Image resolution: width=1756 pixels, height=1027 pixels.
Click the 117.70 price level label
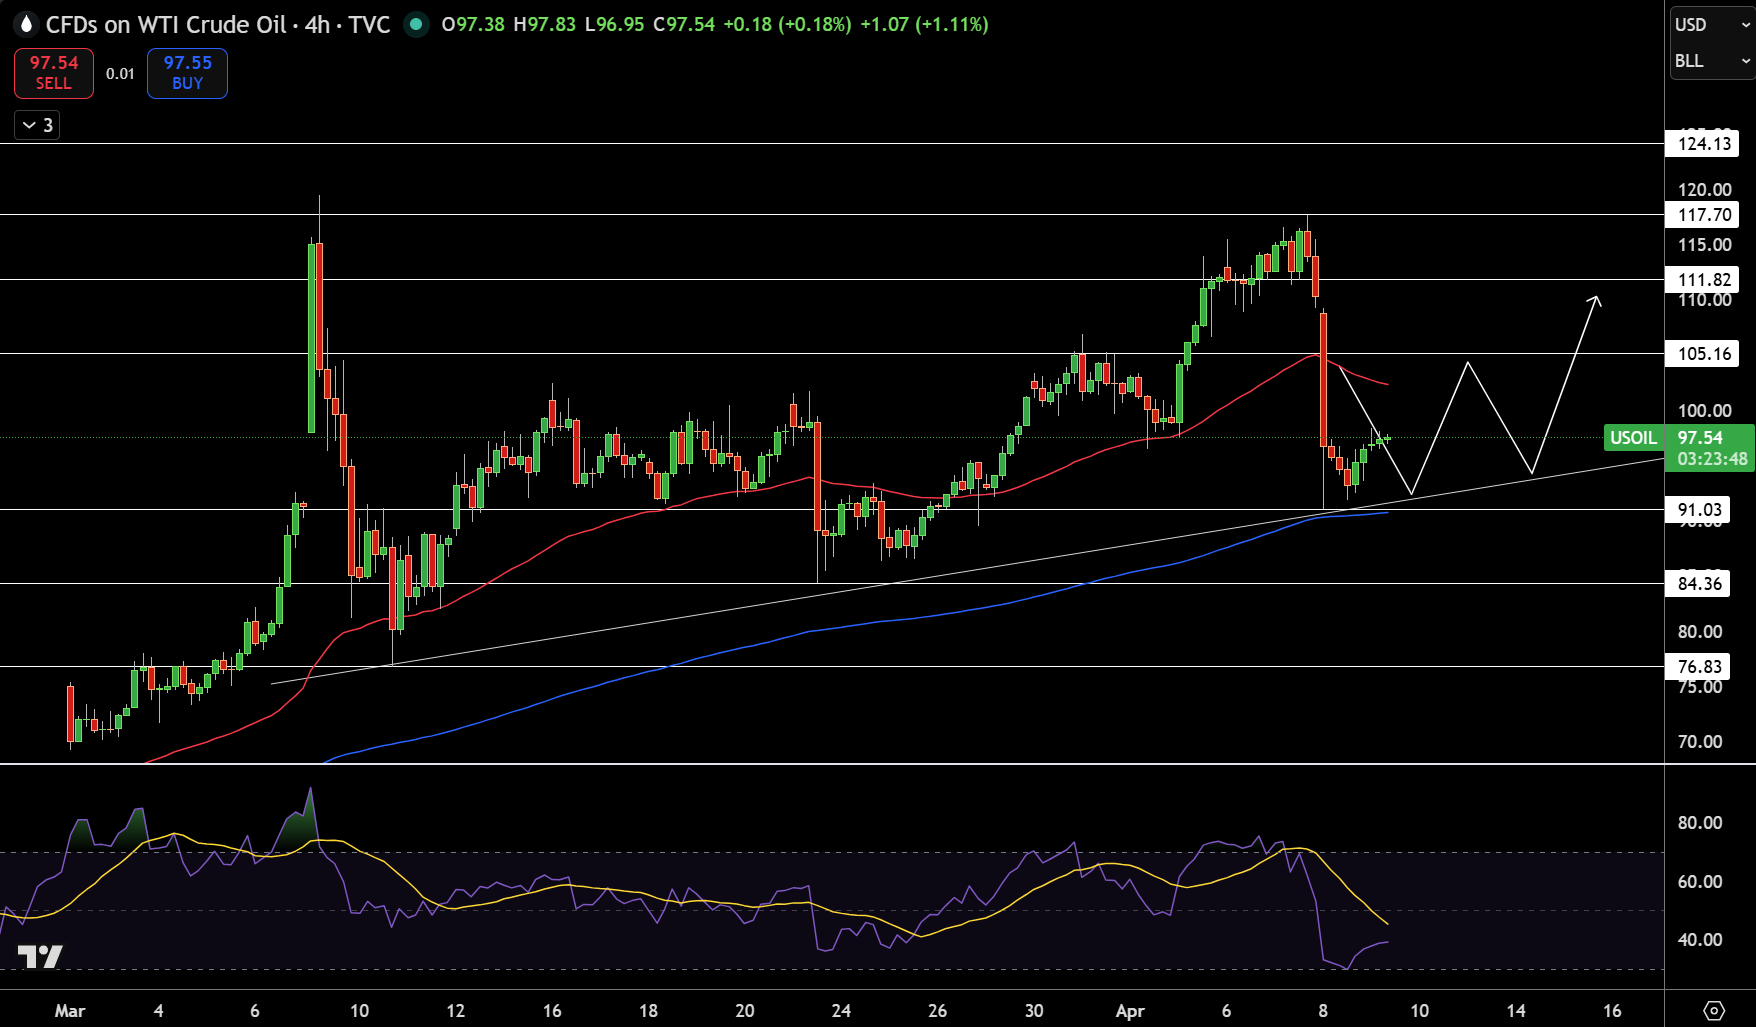point(1704,214)
